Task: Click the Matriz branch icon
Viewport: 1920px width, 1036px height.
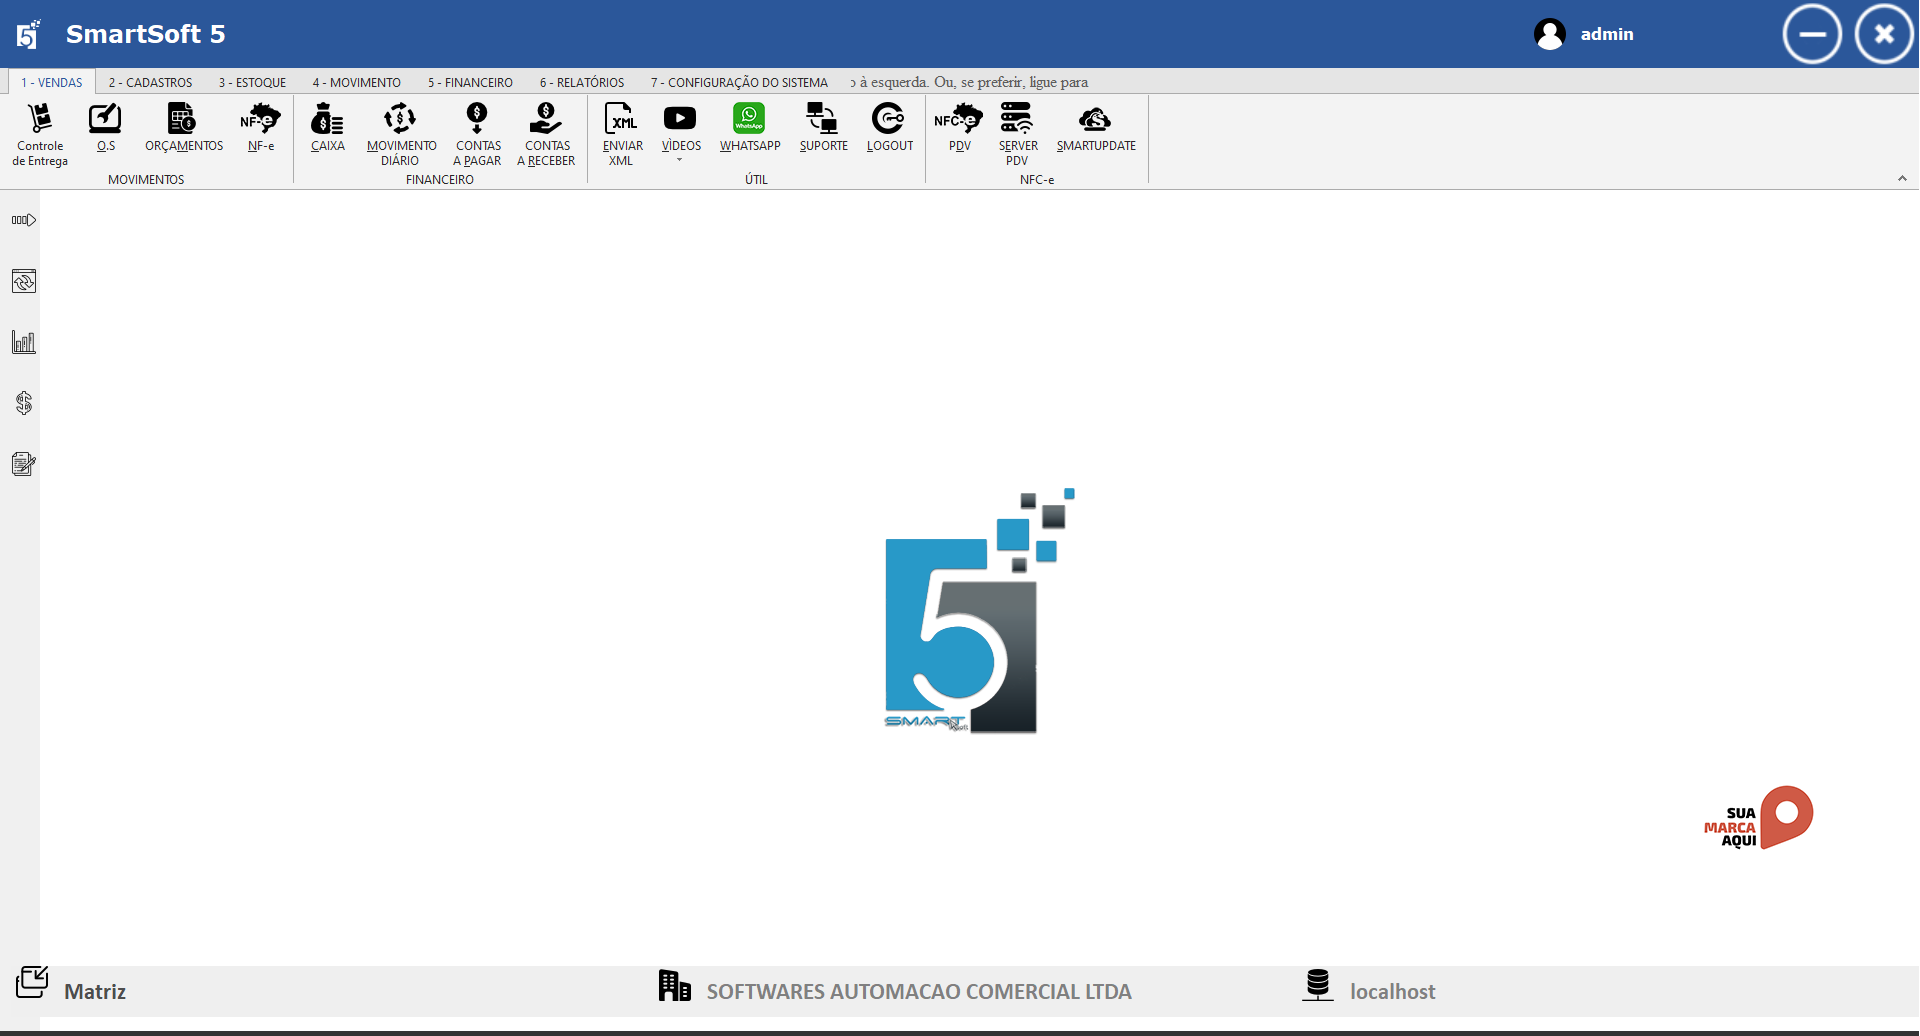Action: (32, 982)
